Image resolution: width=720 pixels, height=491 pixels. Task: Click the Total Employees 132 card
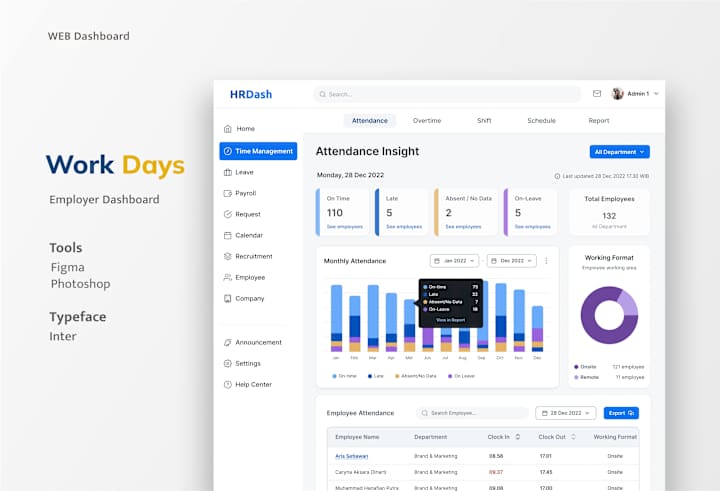pyautogui.click(x=609, y=212)
